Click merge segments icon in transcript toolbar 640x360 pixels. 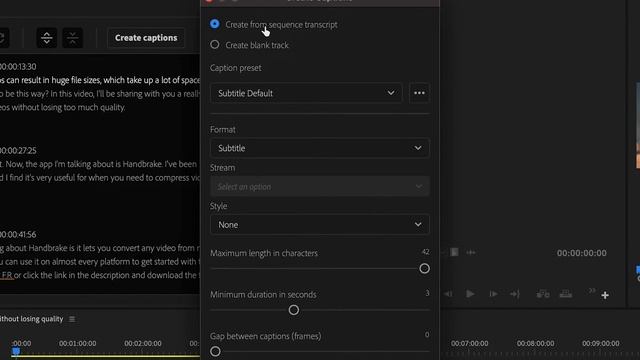(73, 38)
